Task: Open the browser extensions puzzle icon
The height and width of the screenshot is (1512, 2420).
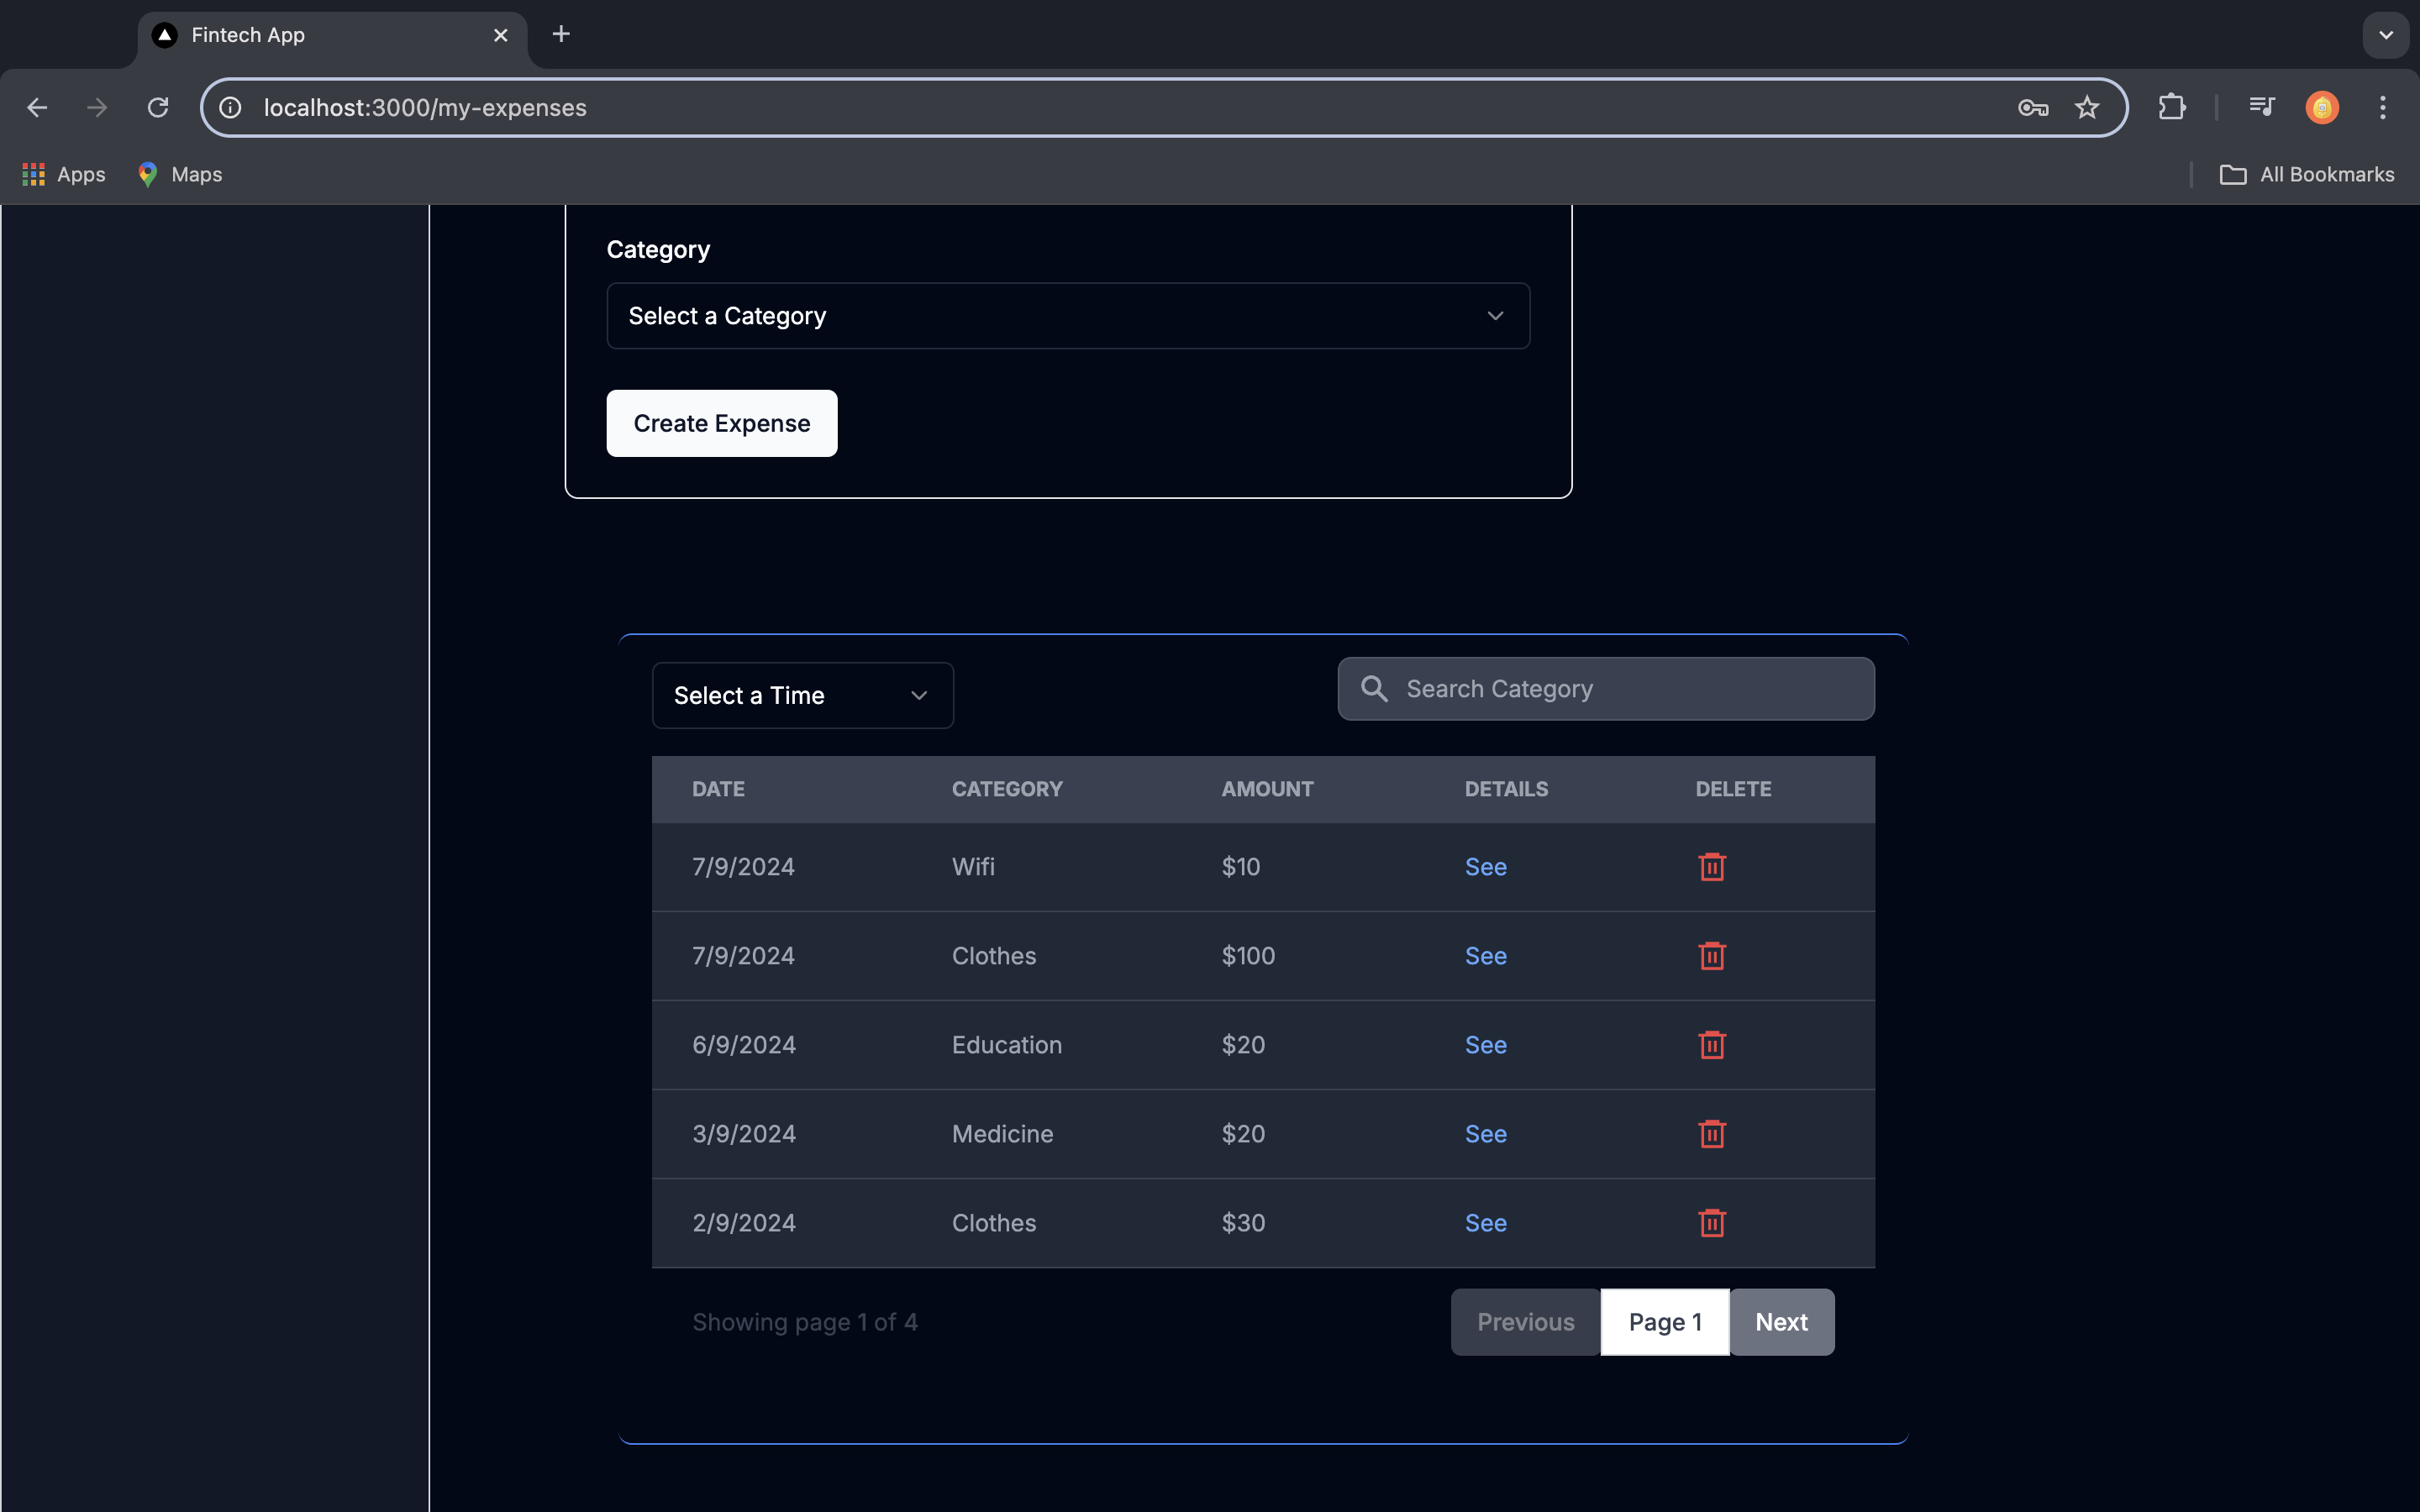Action: tap(2171, 107)
